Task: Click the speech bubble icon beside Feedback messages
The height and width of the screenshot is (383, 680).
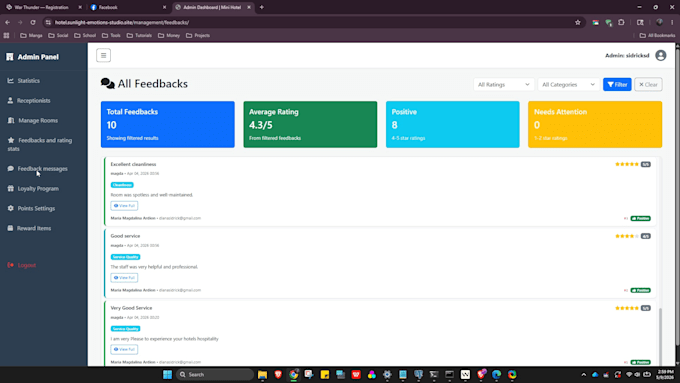Action: pyautogui.click(x=10, y=169)
